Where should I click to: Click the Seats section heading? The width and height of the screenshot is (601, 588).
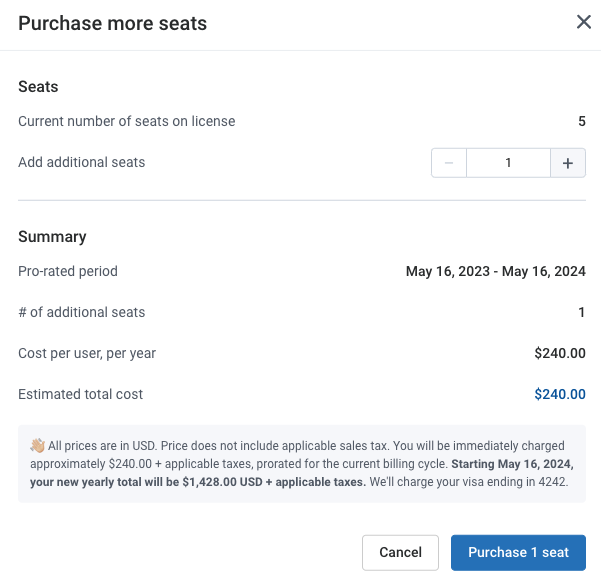(x=38, y=87)
